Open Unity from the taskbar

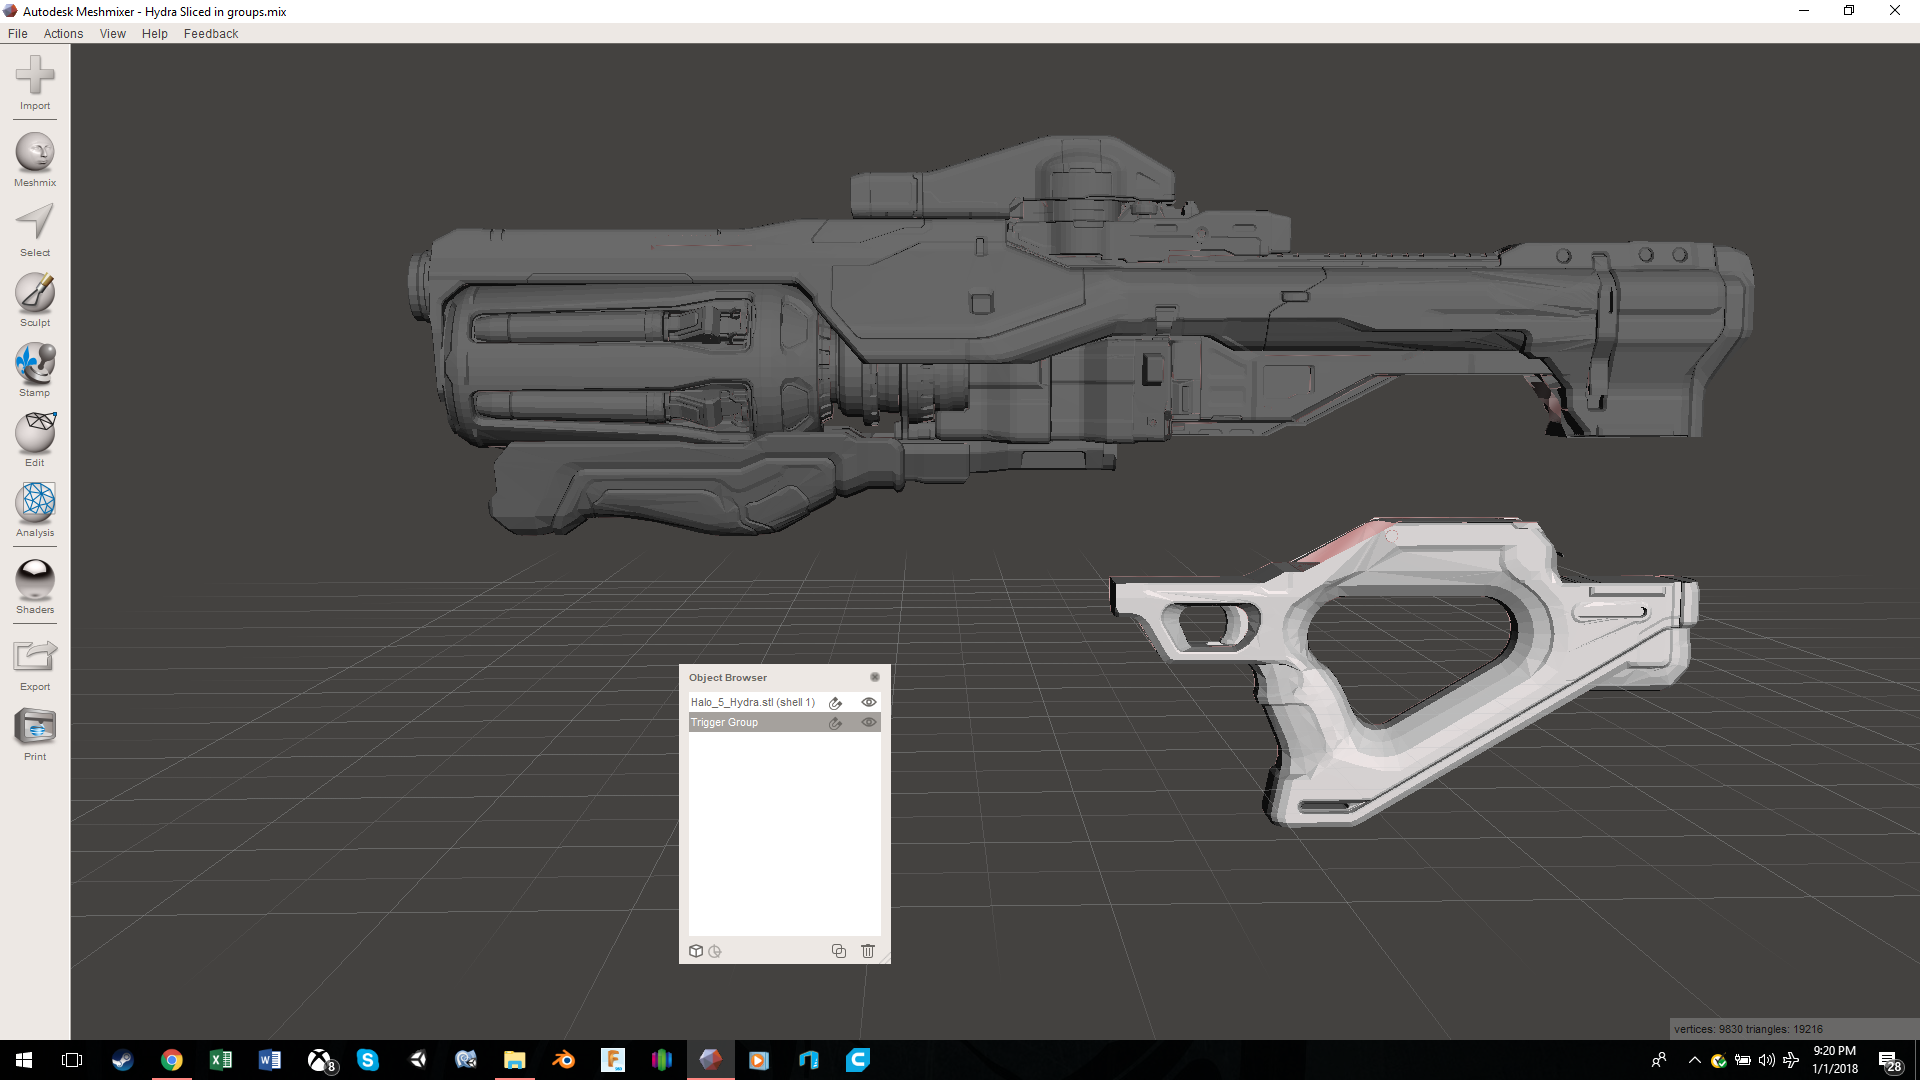(x=417, y=1060)
